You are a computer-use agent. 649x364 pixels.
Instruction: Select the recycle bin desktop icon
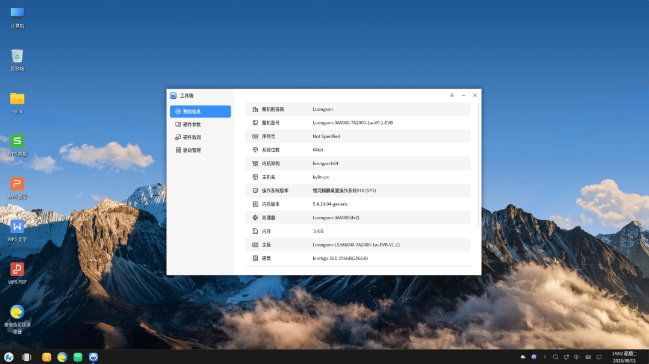17,60
